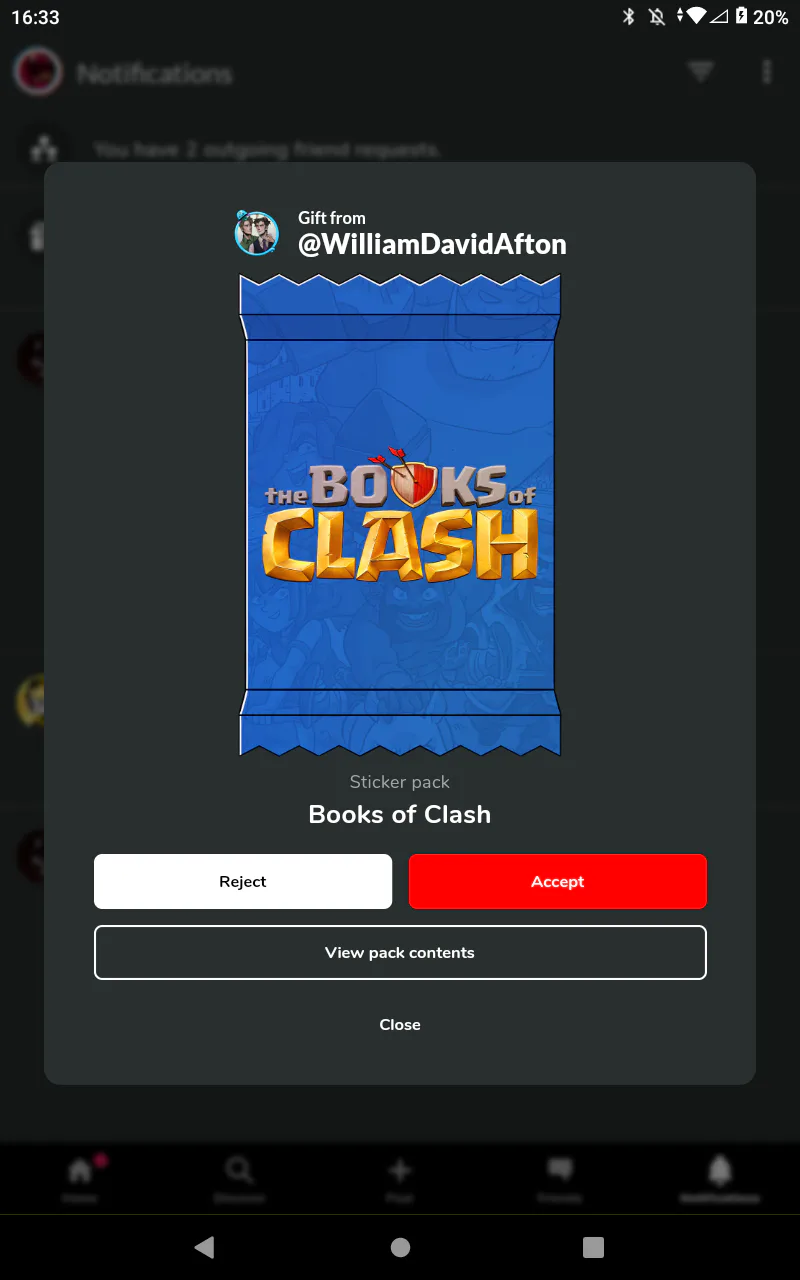The width and height of the screenshot is (800, 1280).
Task: Reject the sticker pack gift
Action: click(243, 881)
